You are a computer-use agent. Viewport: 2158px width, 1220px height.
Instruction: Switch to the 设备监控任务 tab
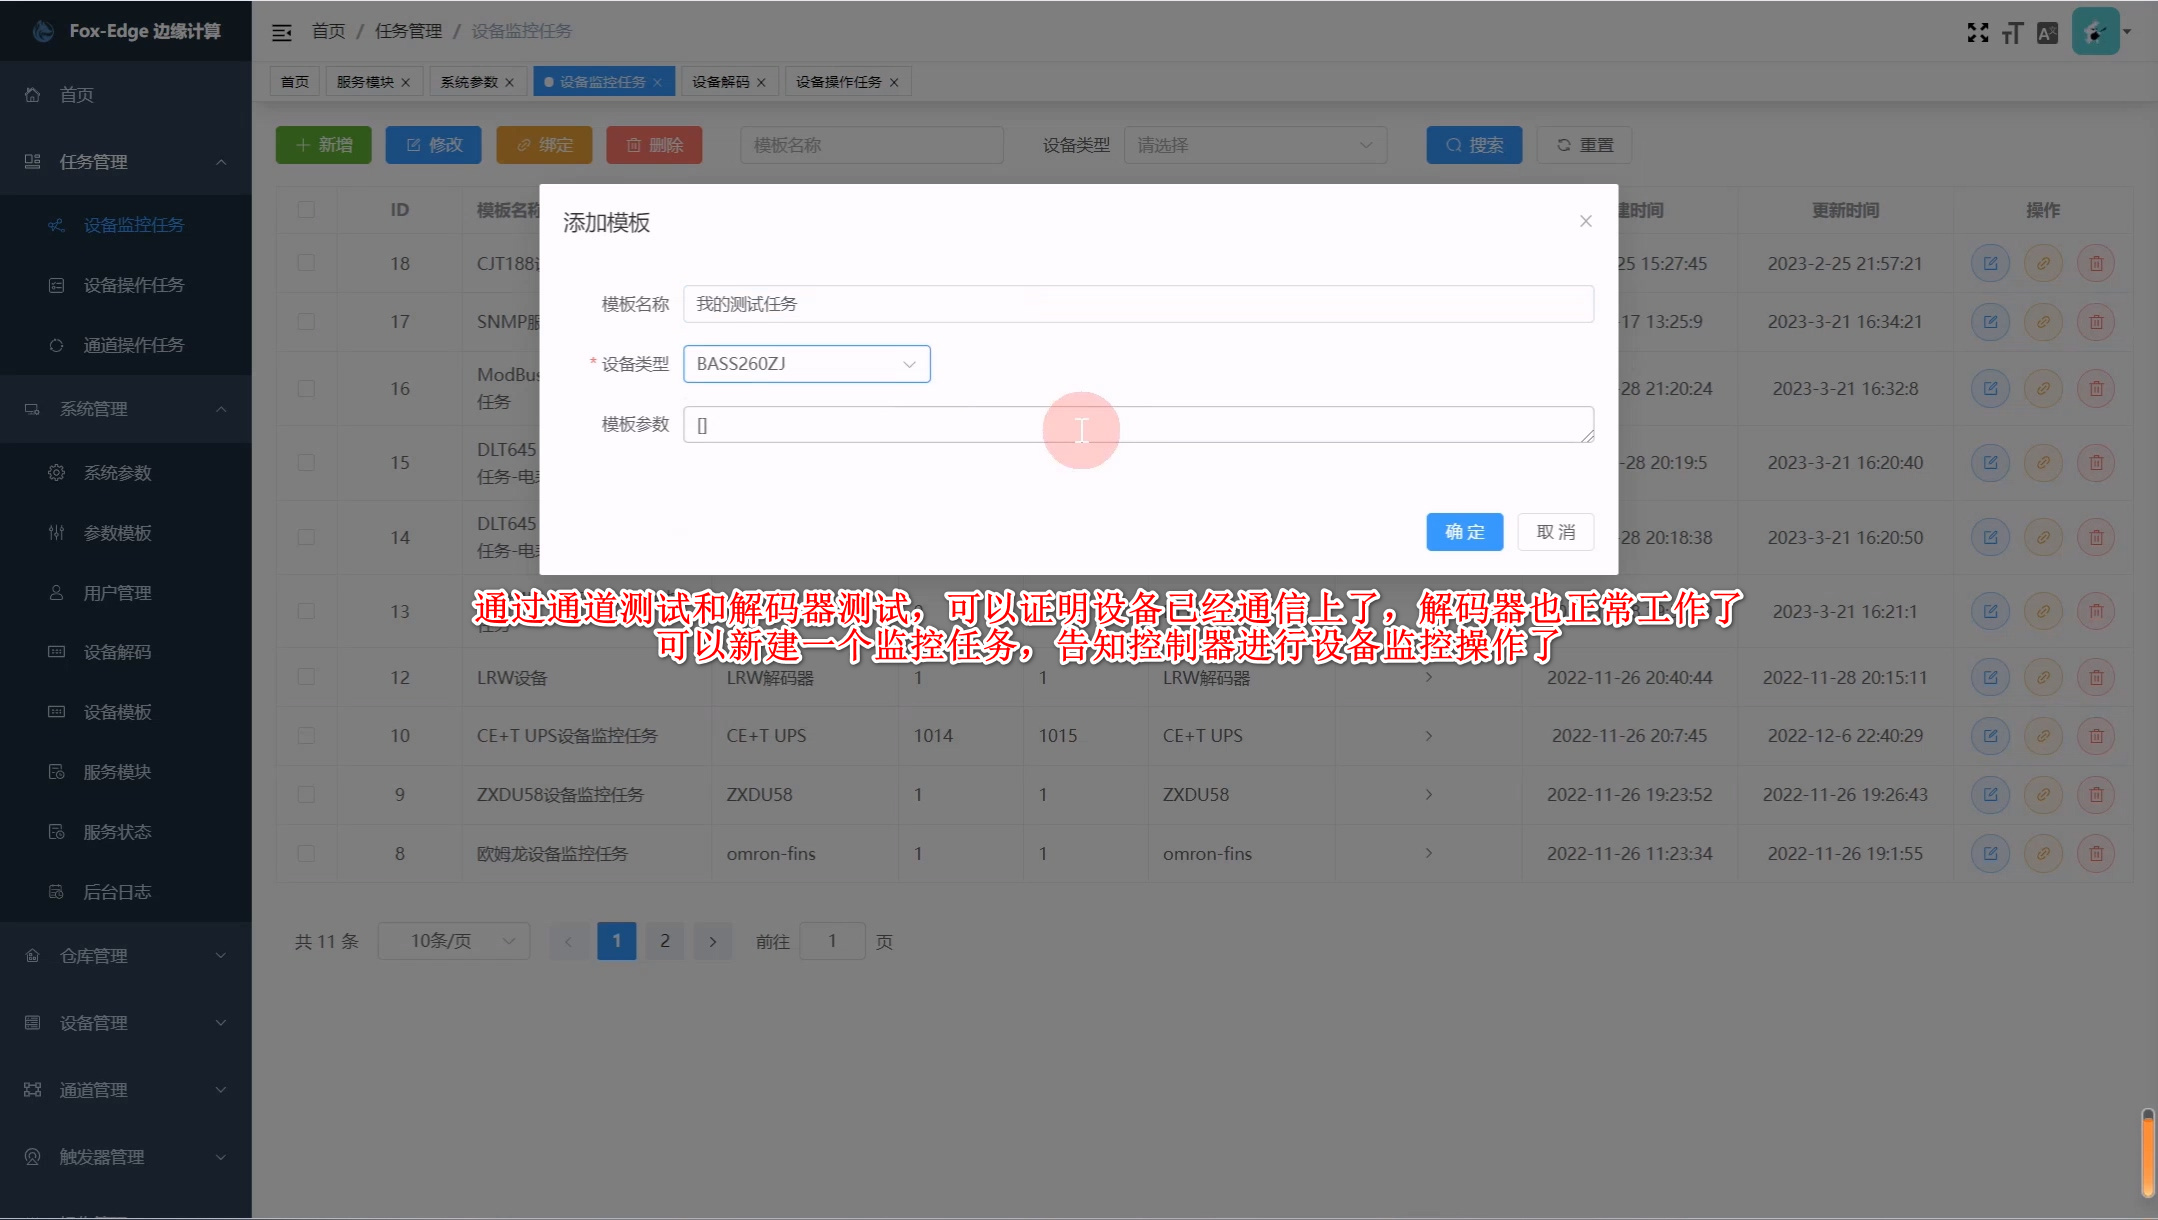coord(603,82)
